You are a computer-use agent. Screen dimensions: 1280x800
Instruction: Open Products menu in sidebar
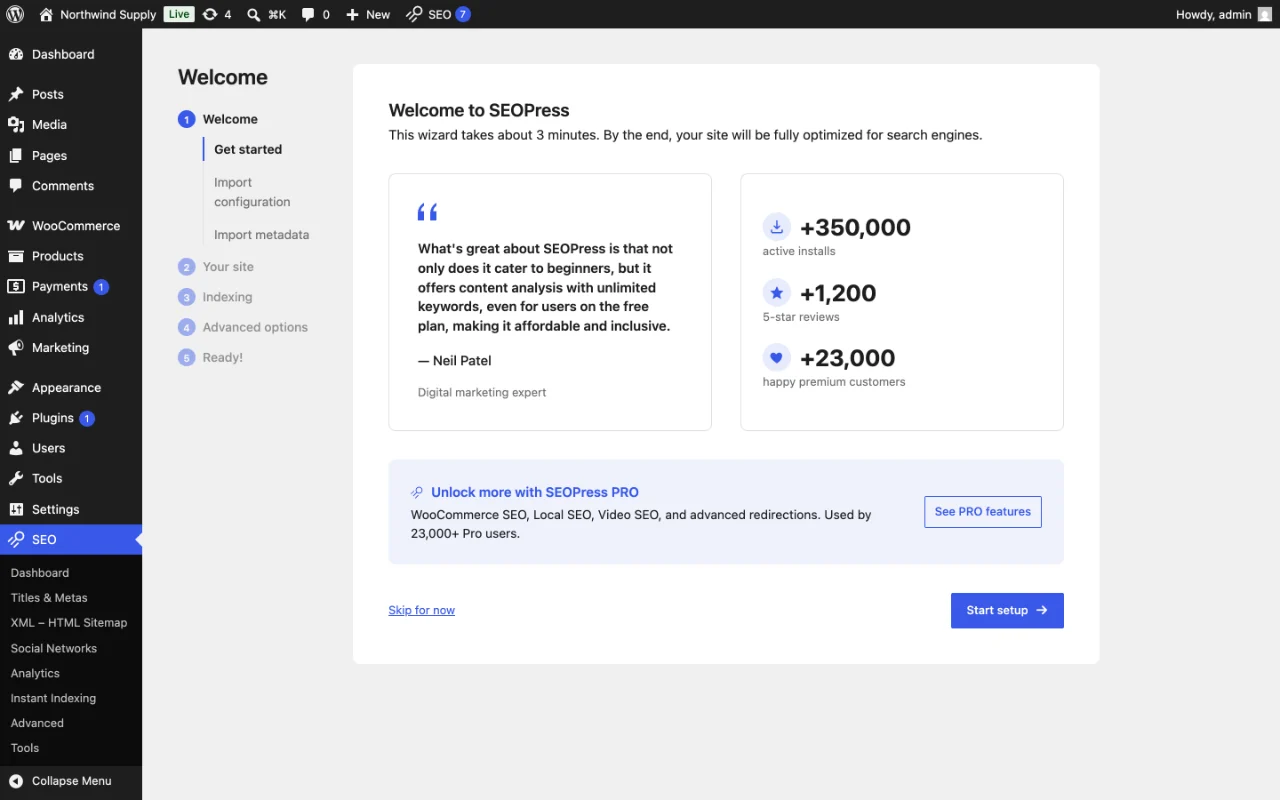pyautogui.click(x=71, y=256)
